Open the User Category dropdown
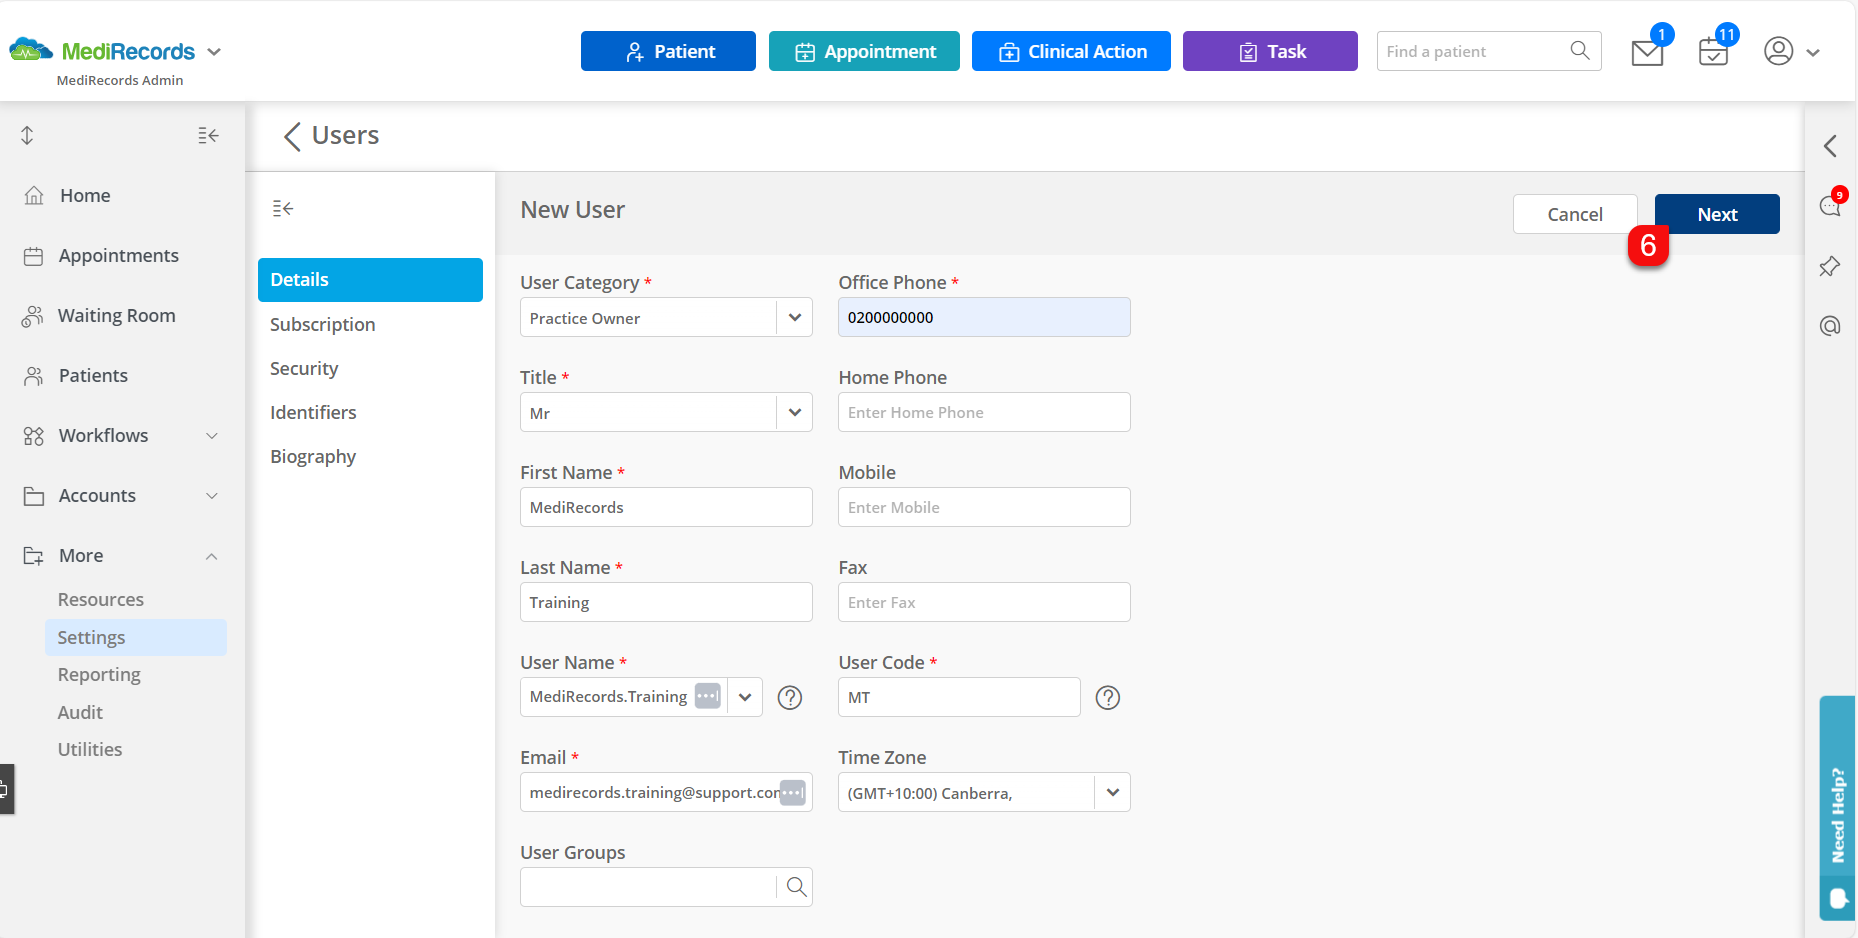This screenshot has width=1858, height=938. [795, 317]
